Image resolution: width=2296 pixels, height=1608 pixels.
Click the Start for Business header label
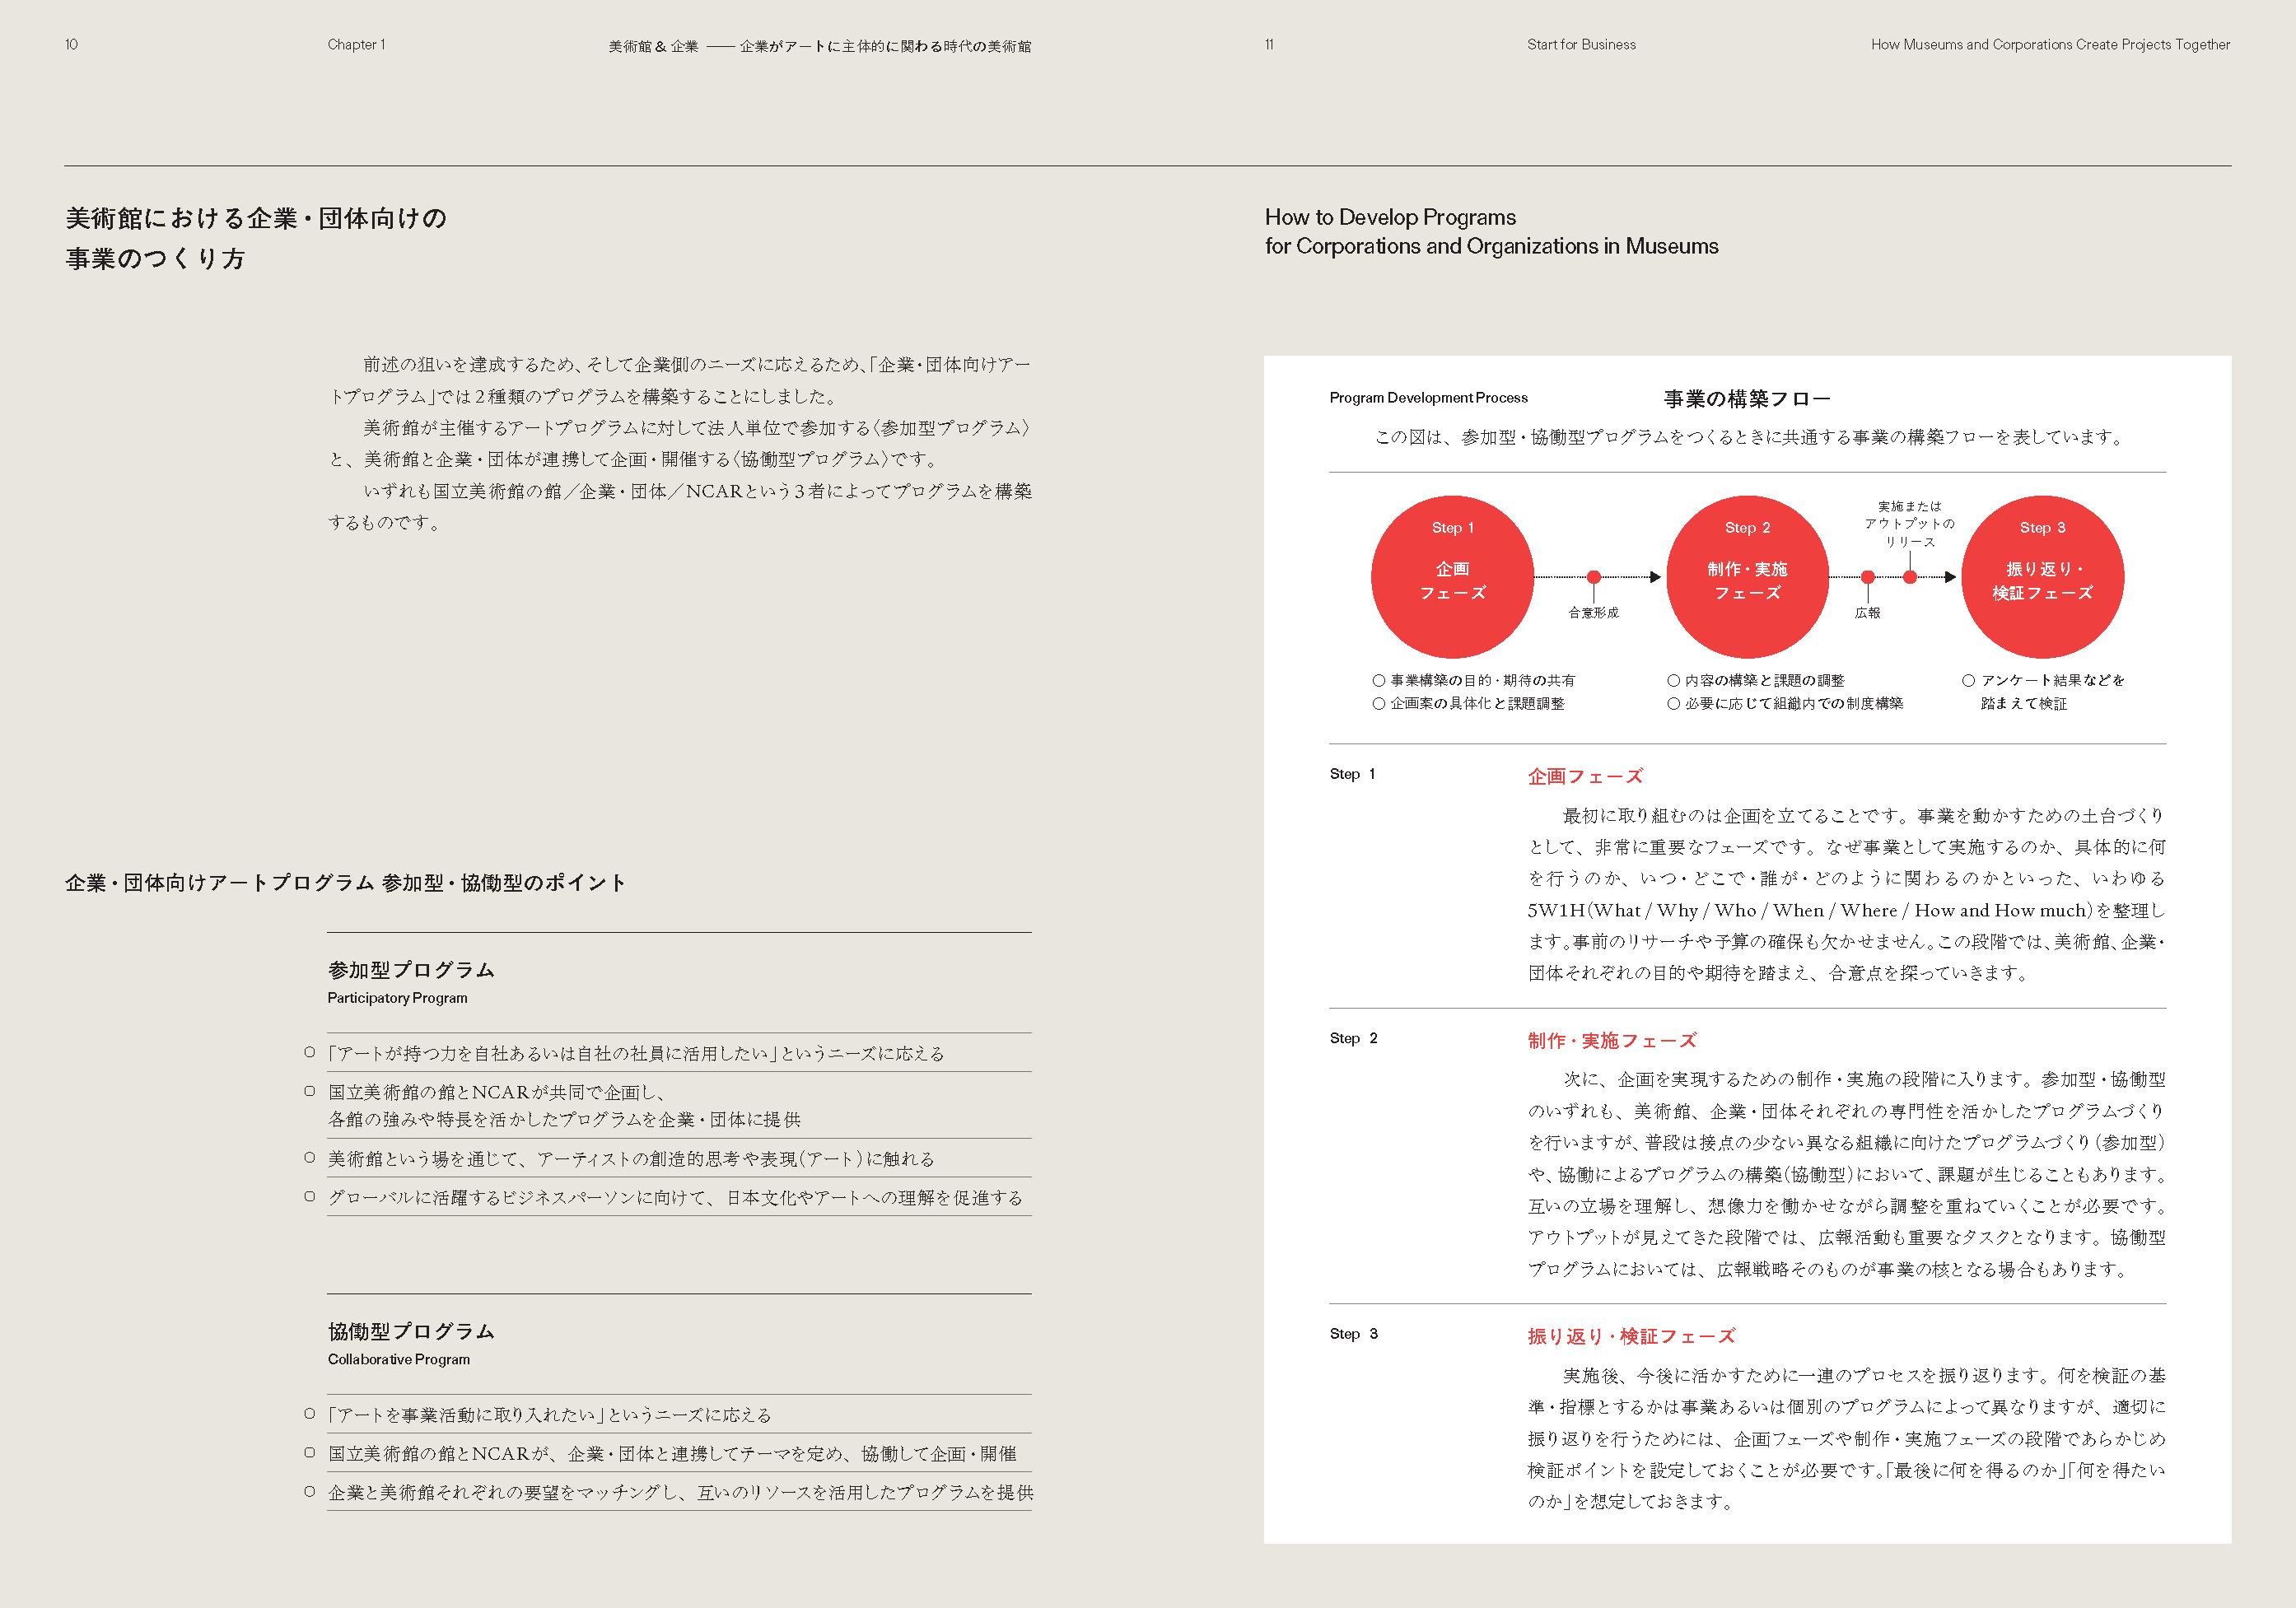[x=1581, y=45]
